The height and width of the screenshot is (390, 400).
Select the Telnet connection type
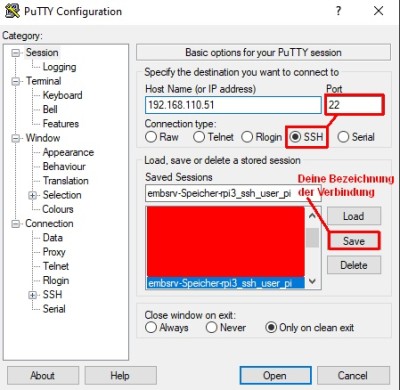[x=213, y=137]
